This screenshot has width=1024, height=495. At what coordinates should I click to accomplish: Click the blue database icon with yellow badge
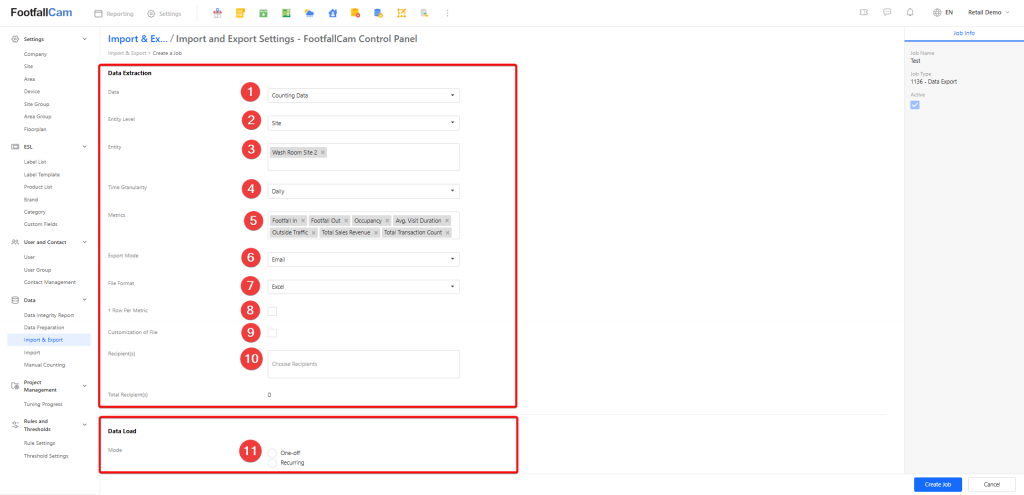pyautogui.click(x=378, y=13)
